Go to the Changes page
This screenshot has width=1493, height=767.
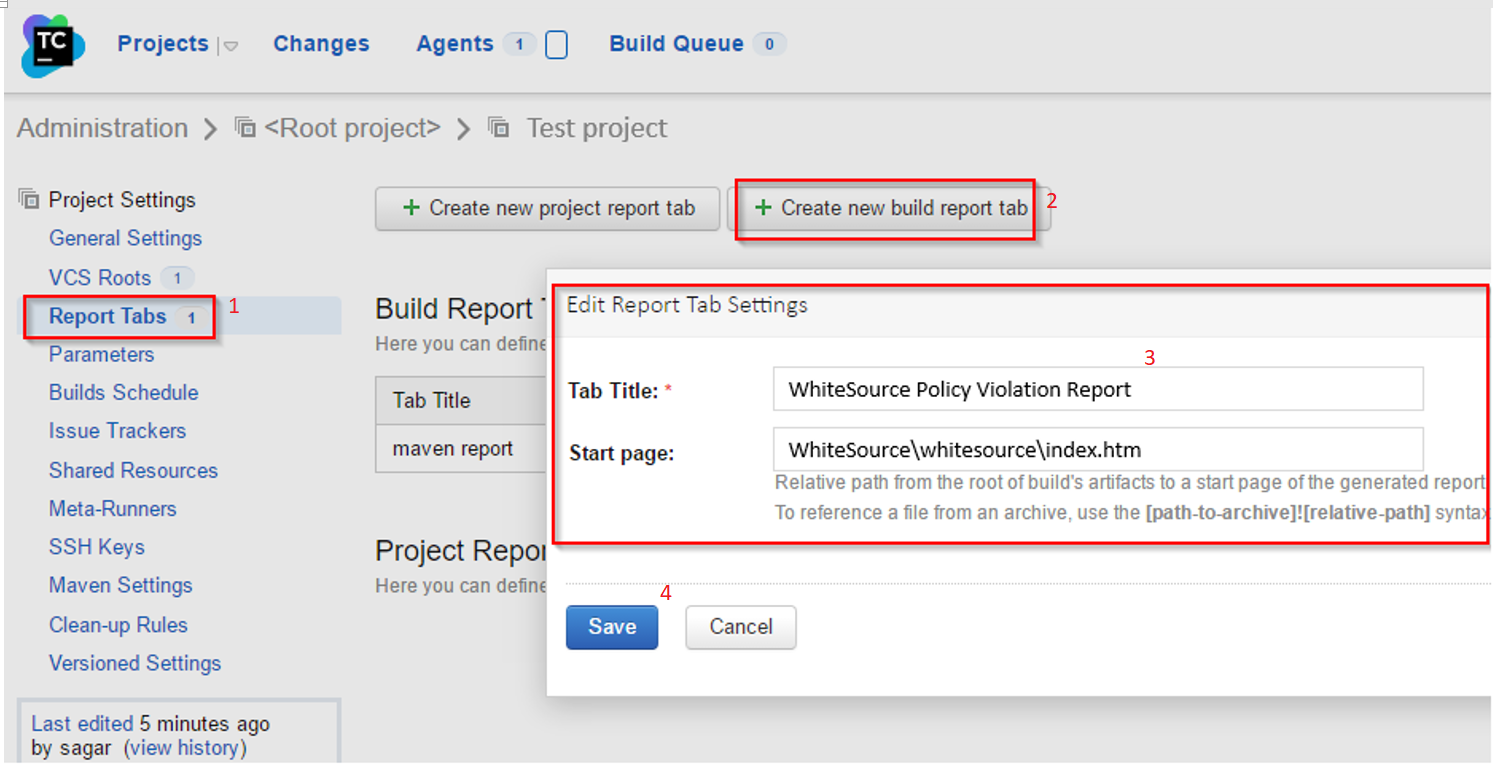click(321, 44)
